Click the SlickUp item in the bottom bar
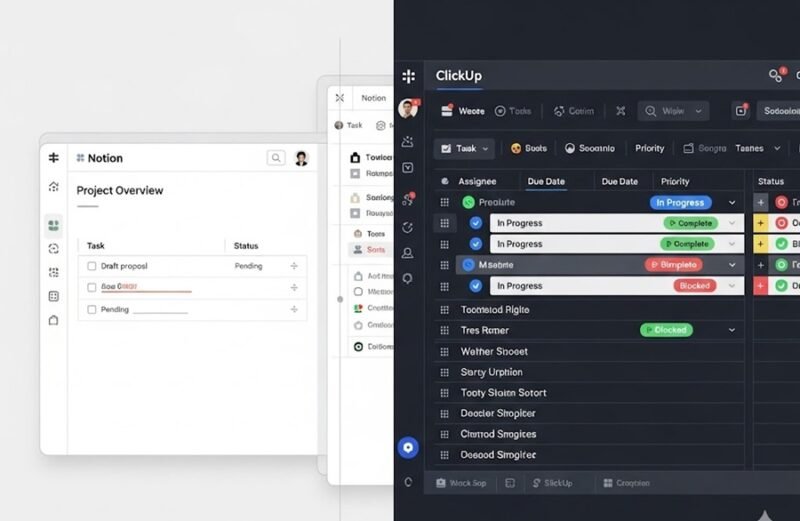Image resolution: width=800 pixels, height=521 pixels. point(553,483)
